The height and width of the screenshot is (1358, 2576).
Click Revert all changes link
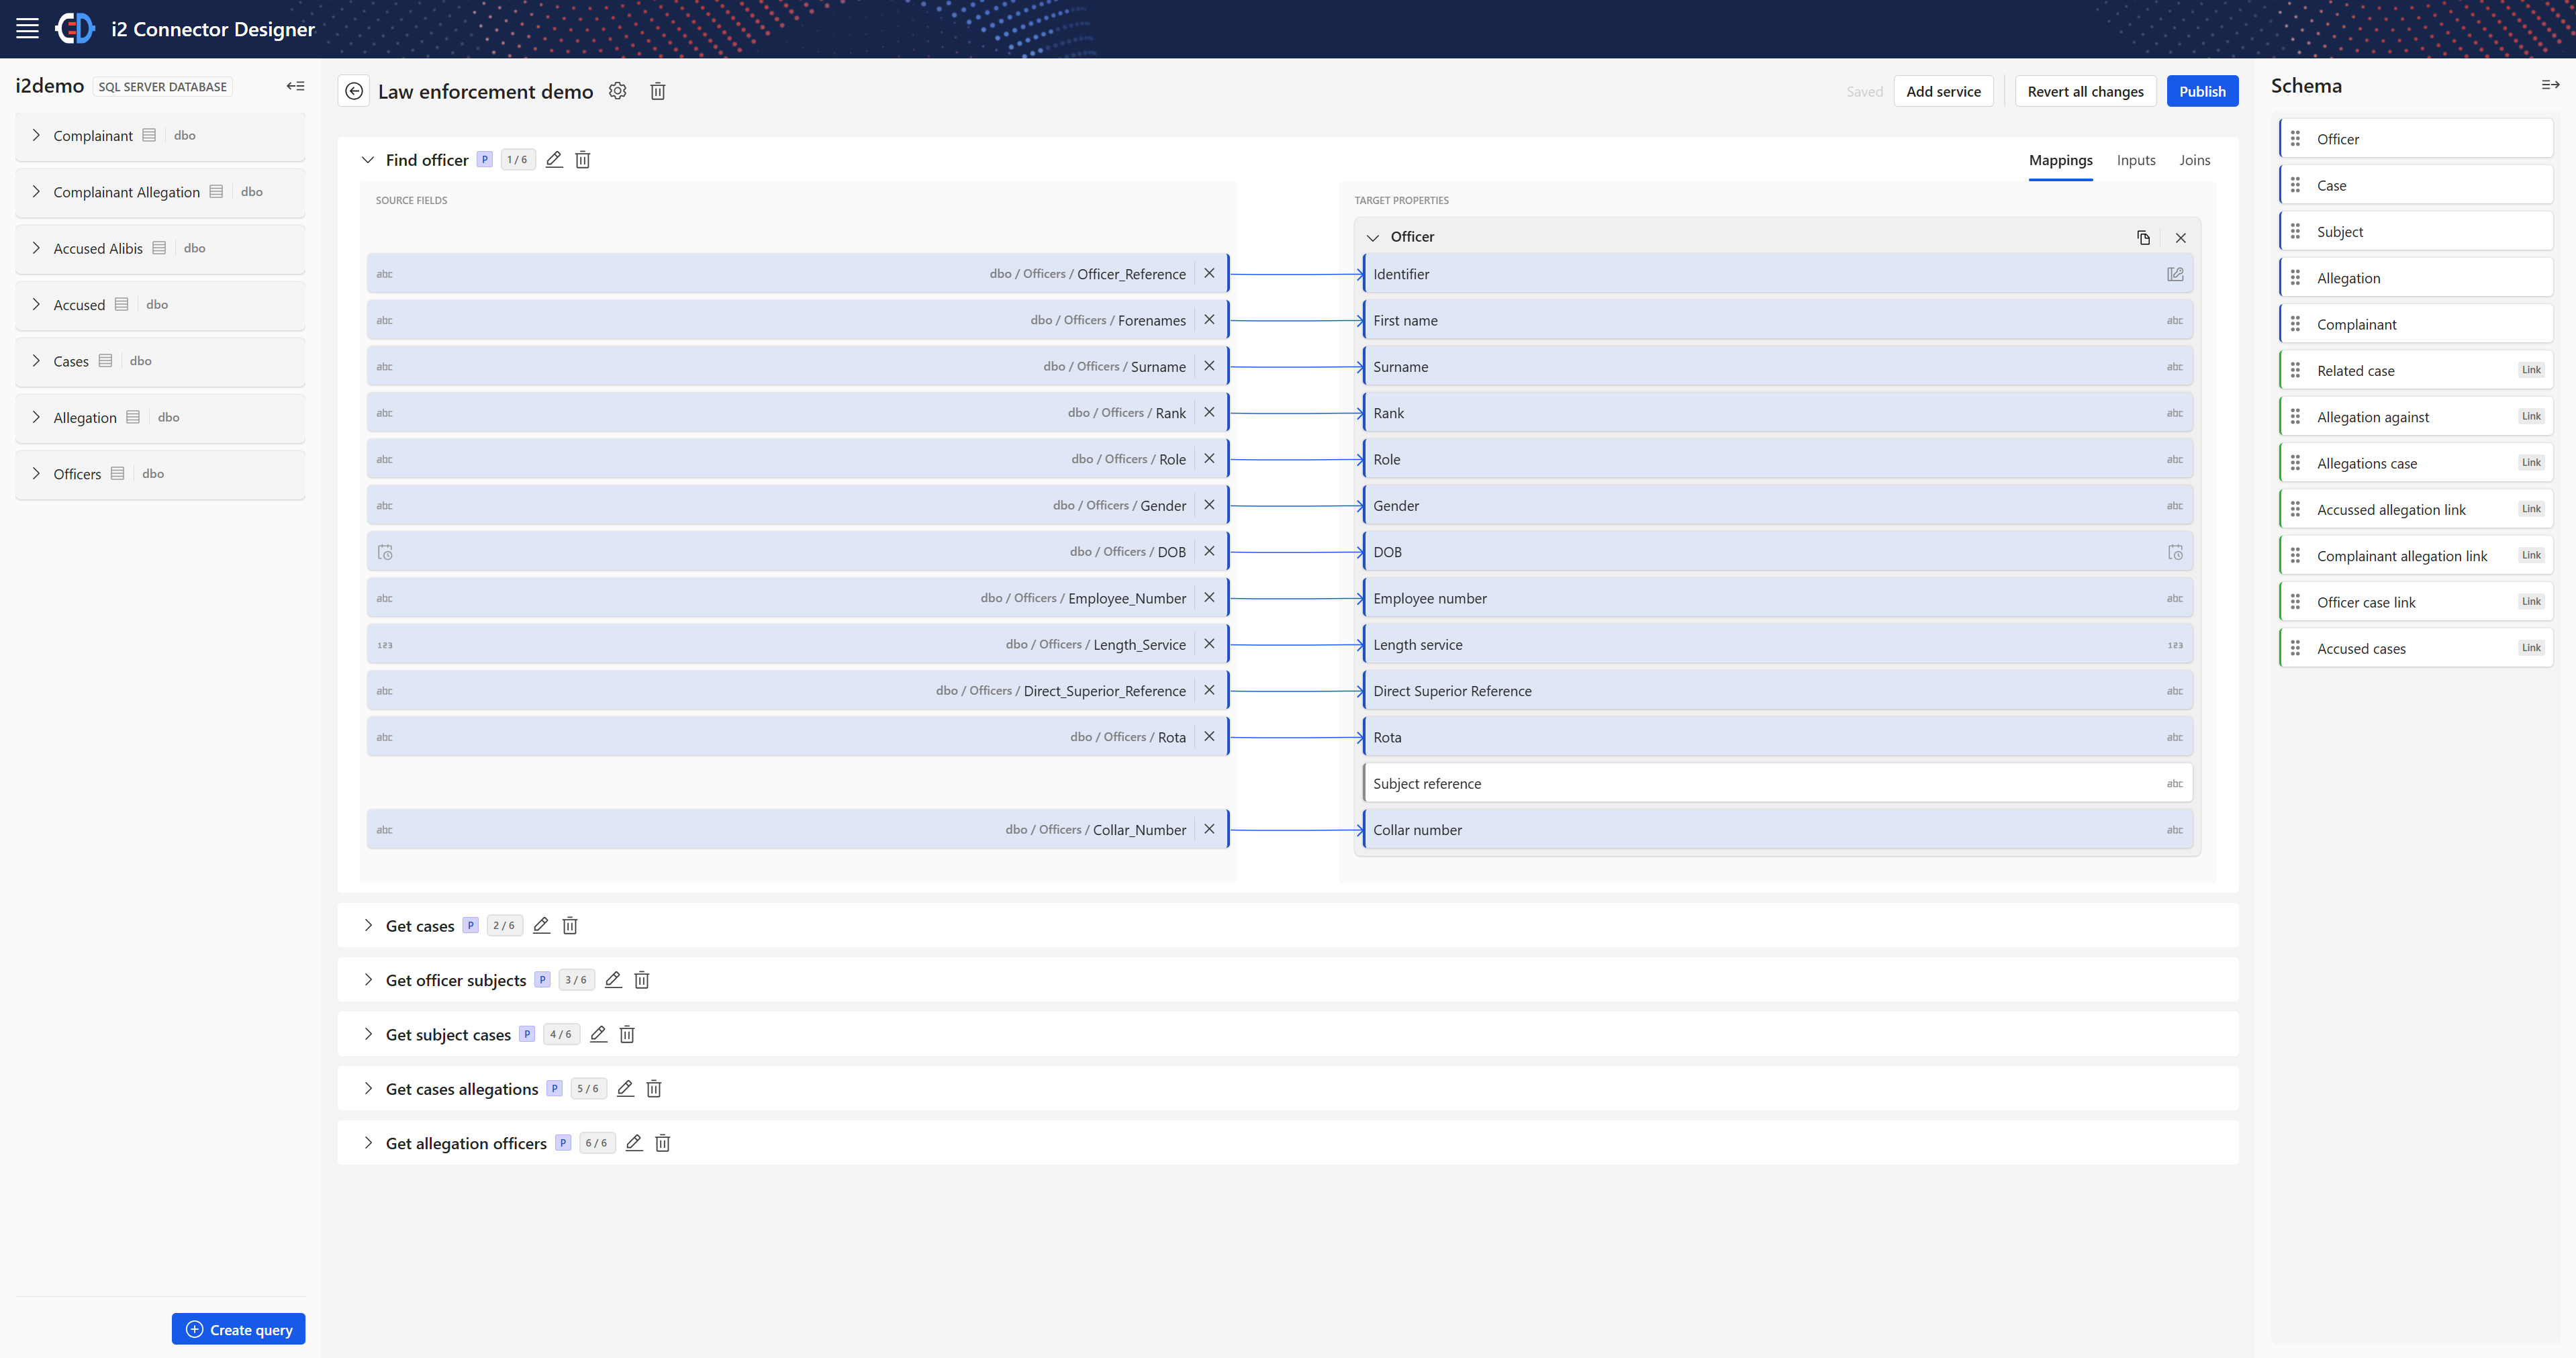pyautogui.click(x=2085, y=91)
